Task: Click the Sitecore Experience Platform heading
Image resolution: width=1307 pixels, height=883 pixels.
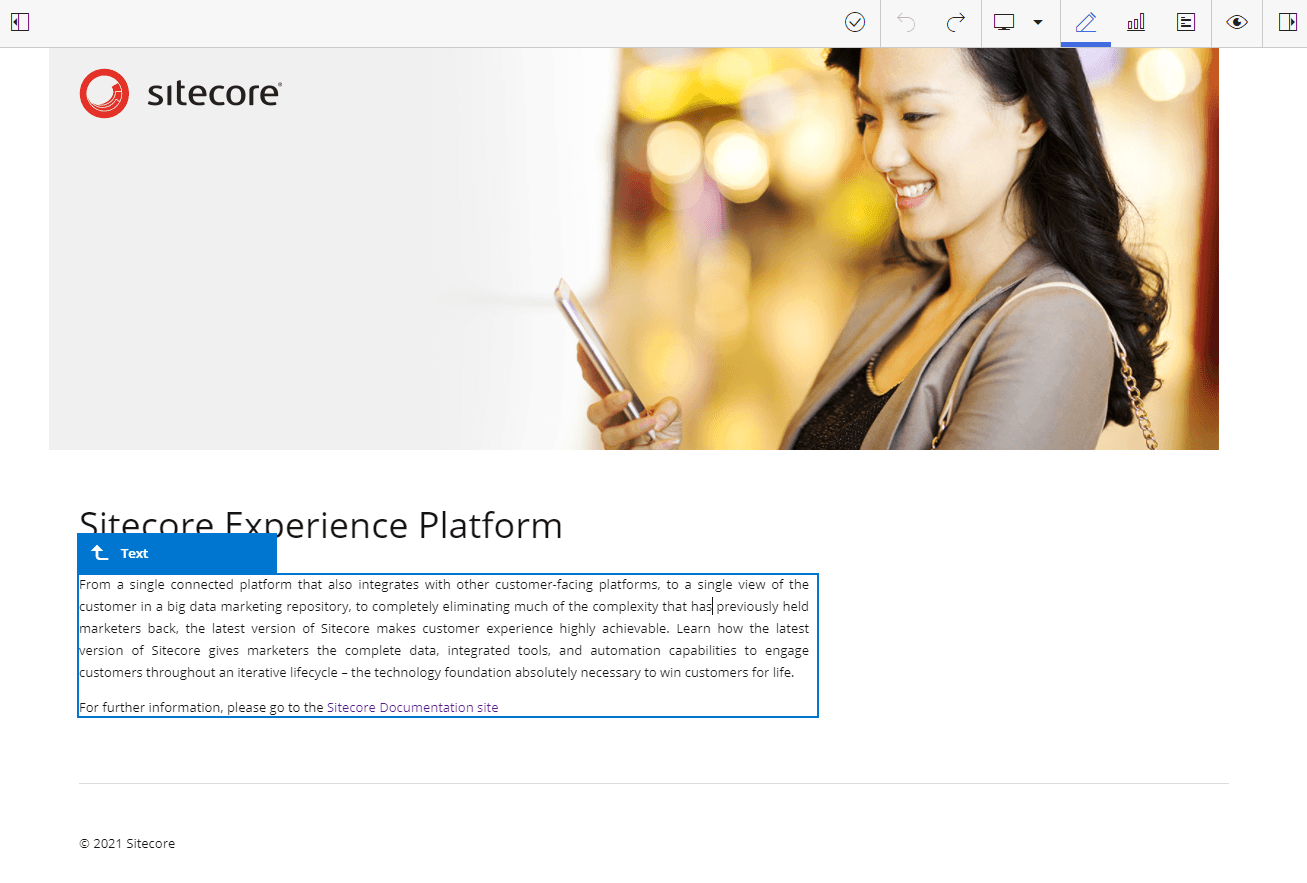Action: 321,524
